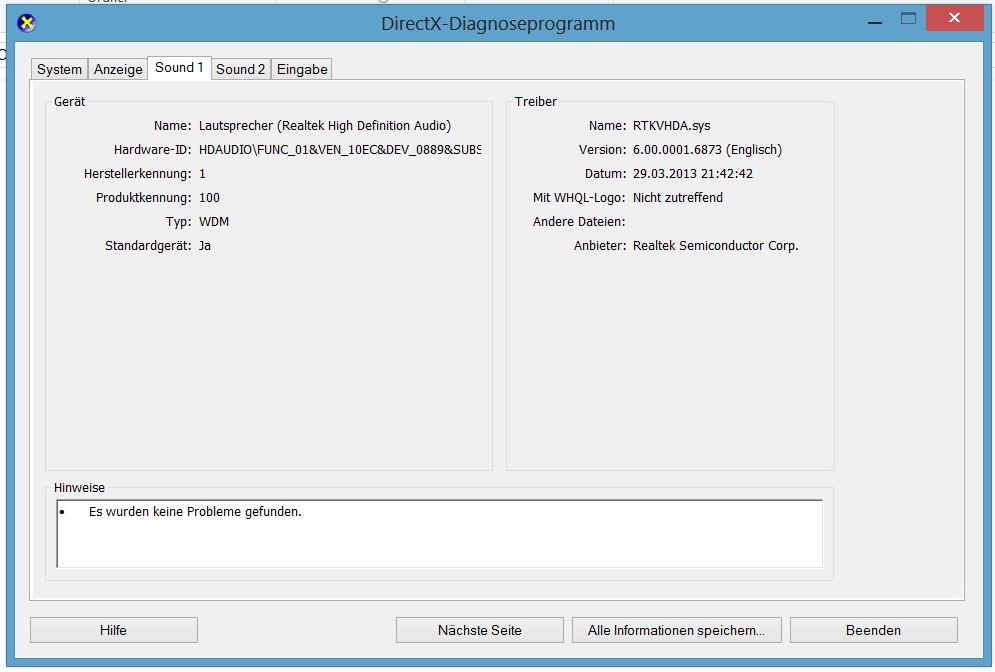The height and width of the screenshot is (672, 995).
Task: Select the Sound 1 tab
Action: click(179, 68)
